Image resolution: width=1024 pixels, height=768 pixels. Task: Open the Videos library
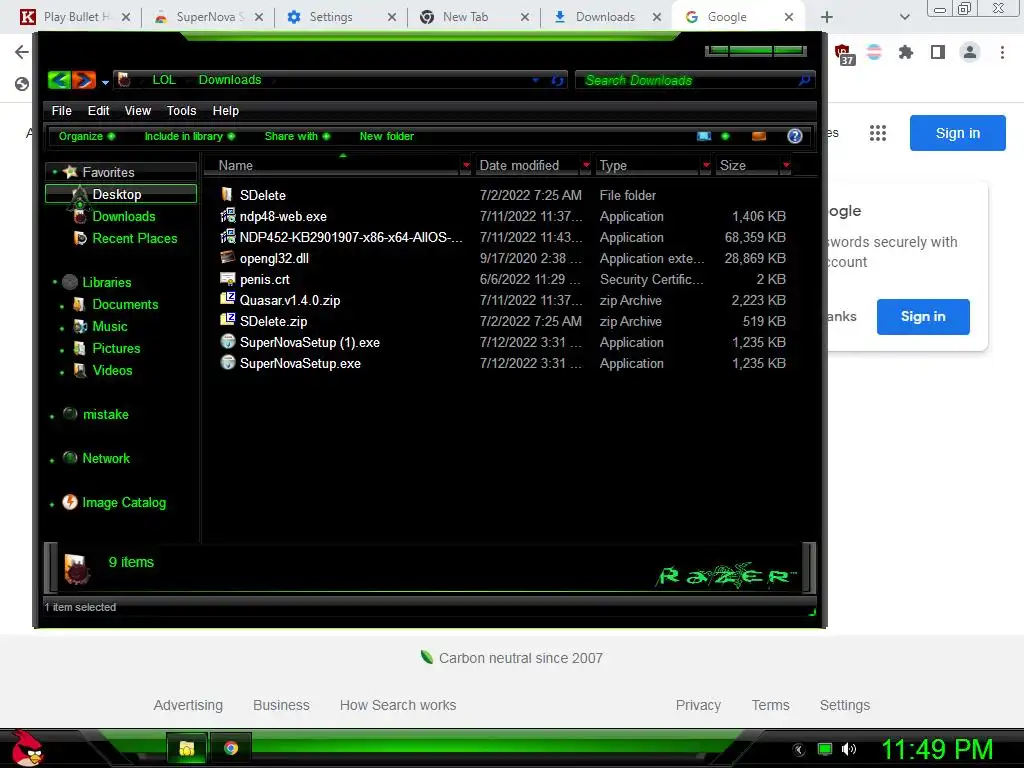[x=112, y=370]
